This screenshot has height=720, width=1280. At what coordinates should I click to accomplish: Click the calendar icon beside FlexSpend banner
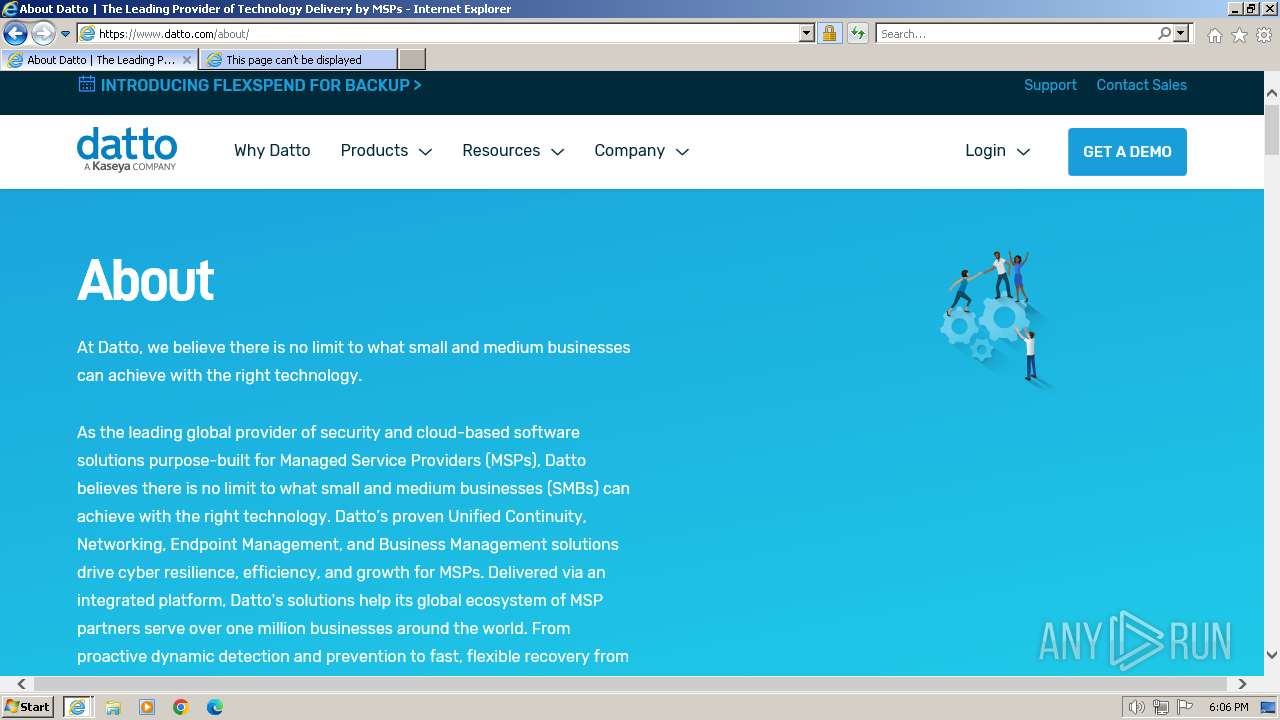[x=87, y=84]
